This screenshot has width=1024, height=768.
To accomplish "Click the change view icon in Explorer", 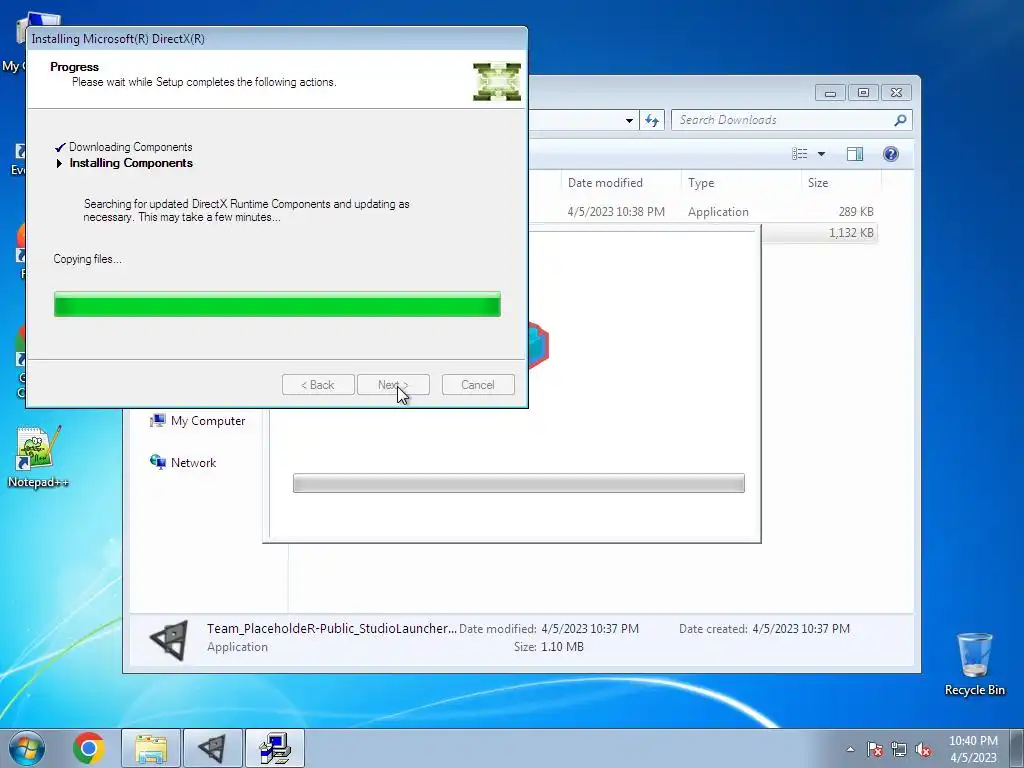I will click(x=800, y=153).
